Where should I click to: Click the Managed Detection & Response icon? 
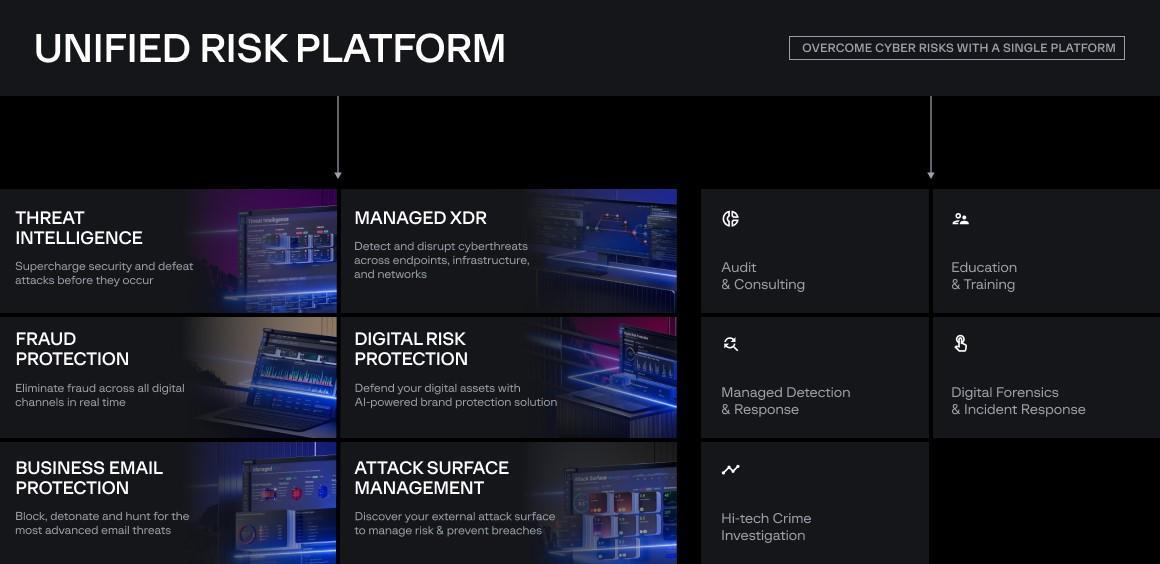pyautogui.click(x=731, y=344)
